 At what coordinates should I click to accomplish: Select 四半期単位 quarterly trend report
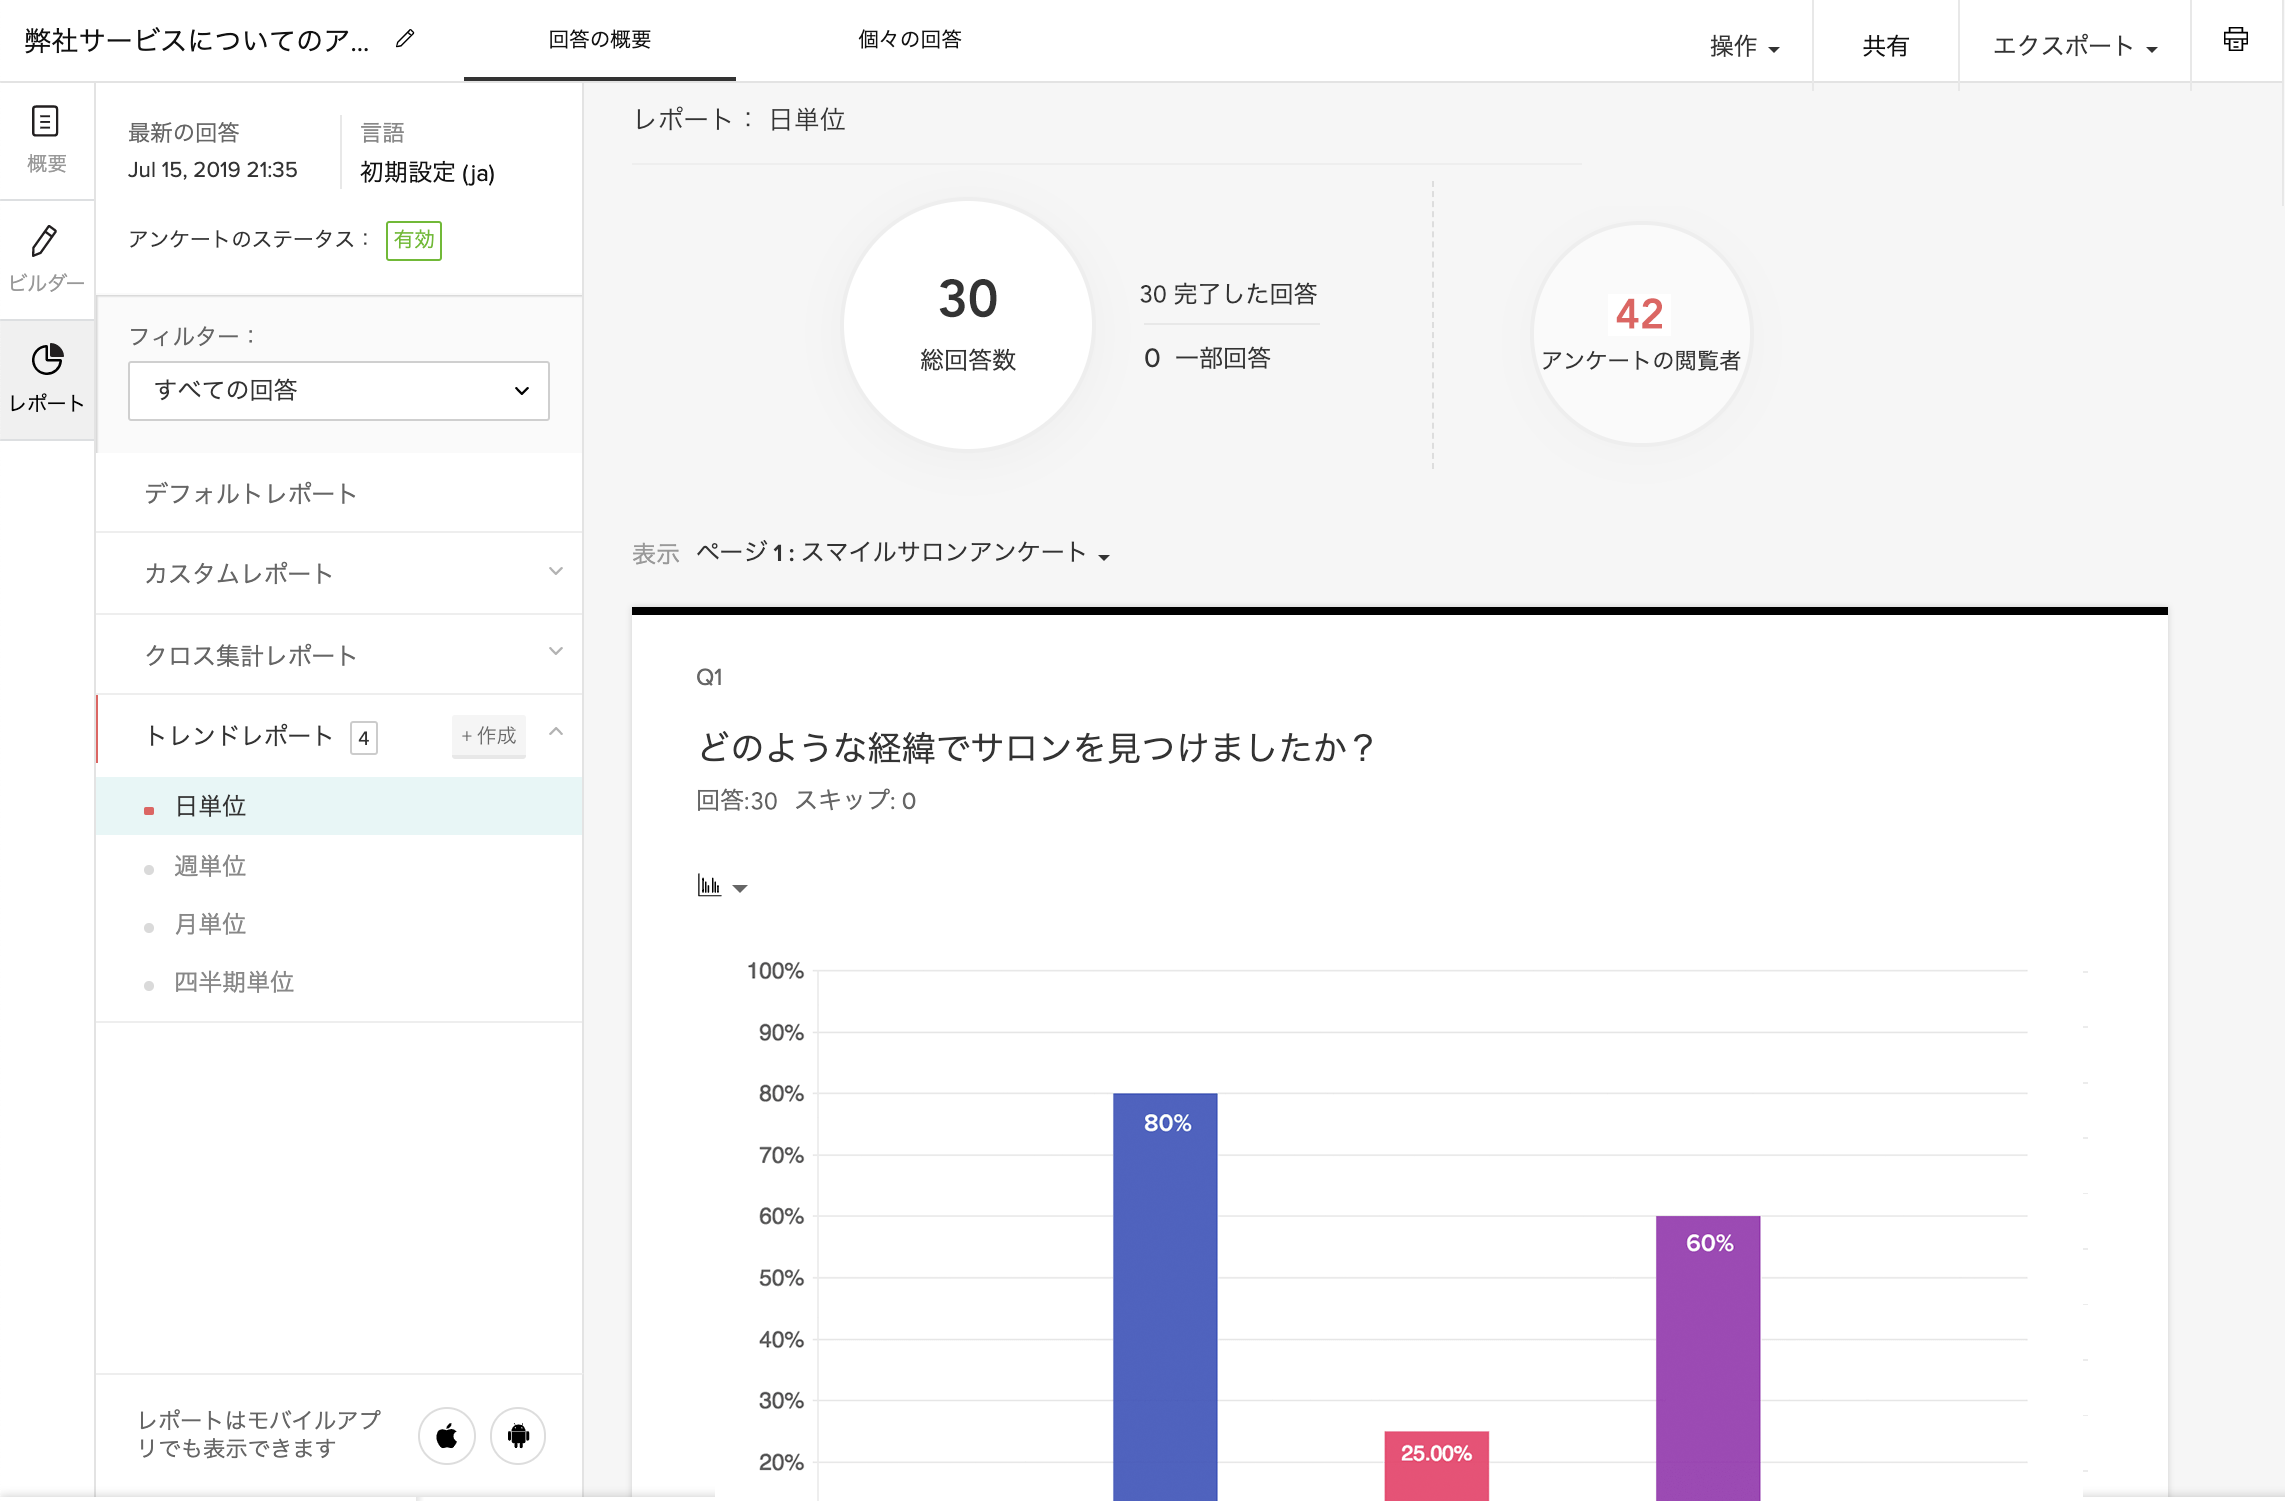point(234,982)
